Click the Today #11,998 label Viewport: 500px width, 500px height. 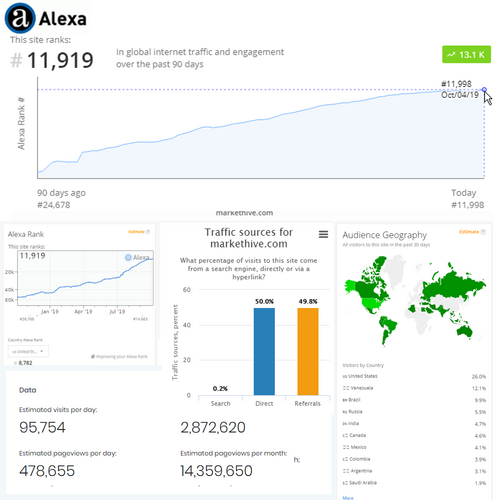pos(467,199)
